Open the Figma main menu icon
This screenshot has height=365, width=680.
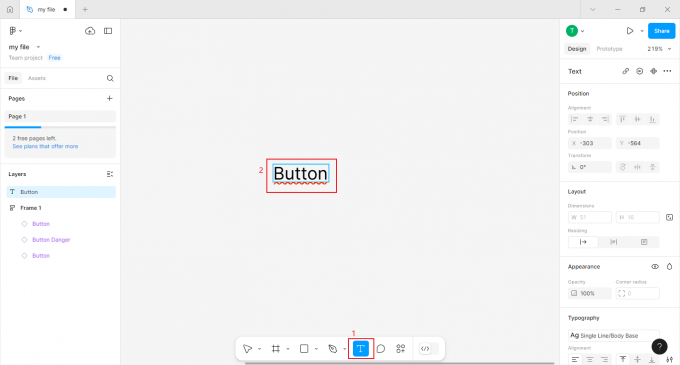point(13,31)
